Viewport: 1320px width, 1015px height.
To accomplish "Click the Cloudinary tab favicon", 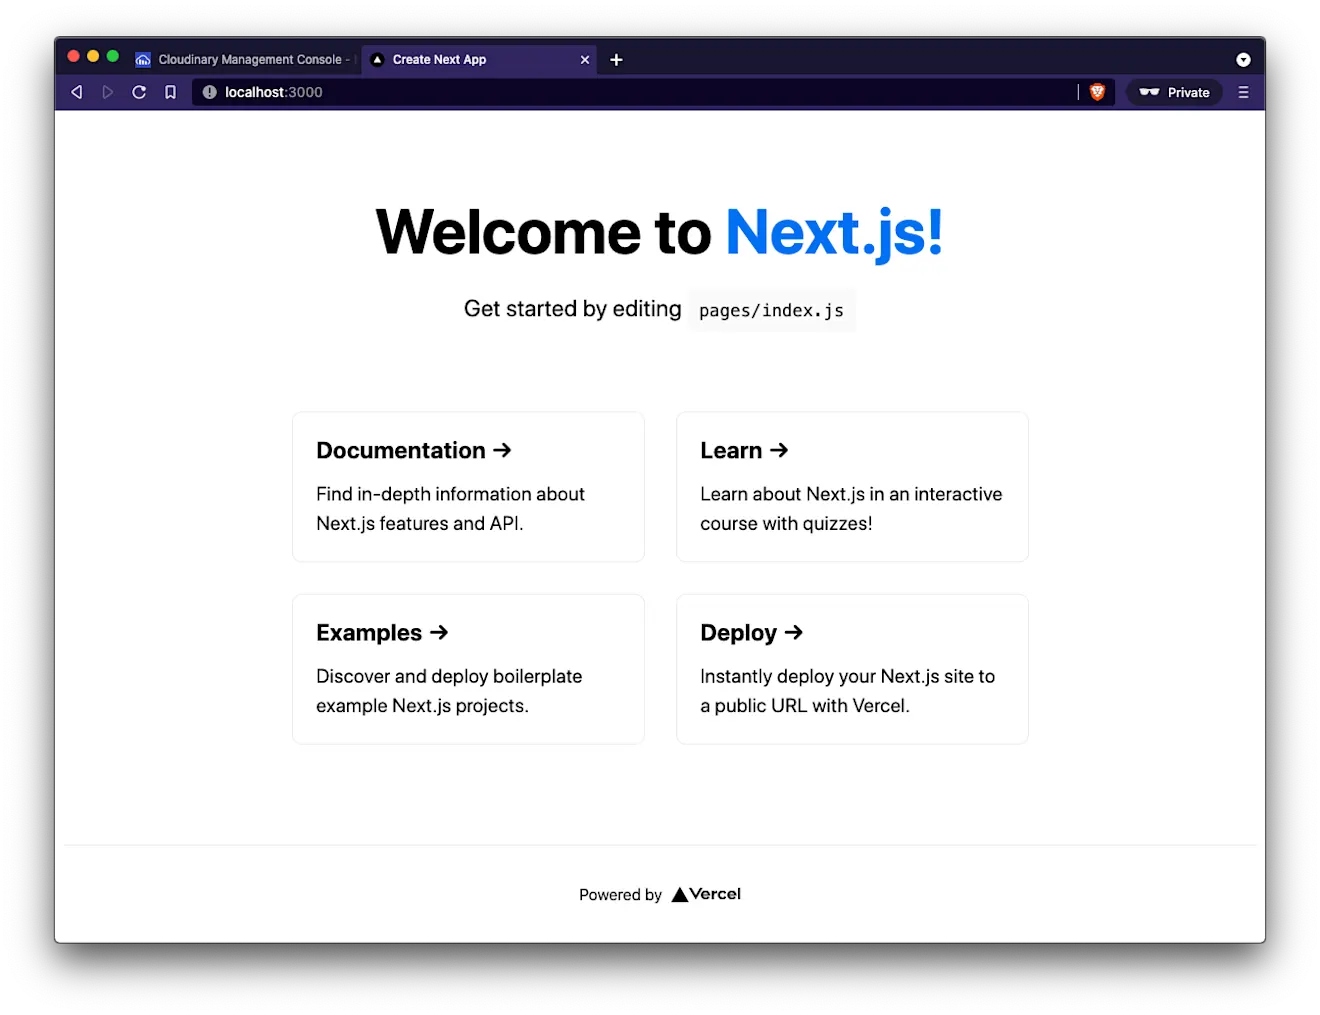I will pyautogui.click(x=143, y=60).
